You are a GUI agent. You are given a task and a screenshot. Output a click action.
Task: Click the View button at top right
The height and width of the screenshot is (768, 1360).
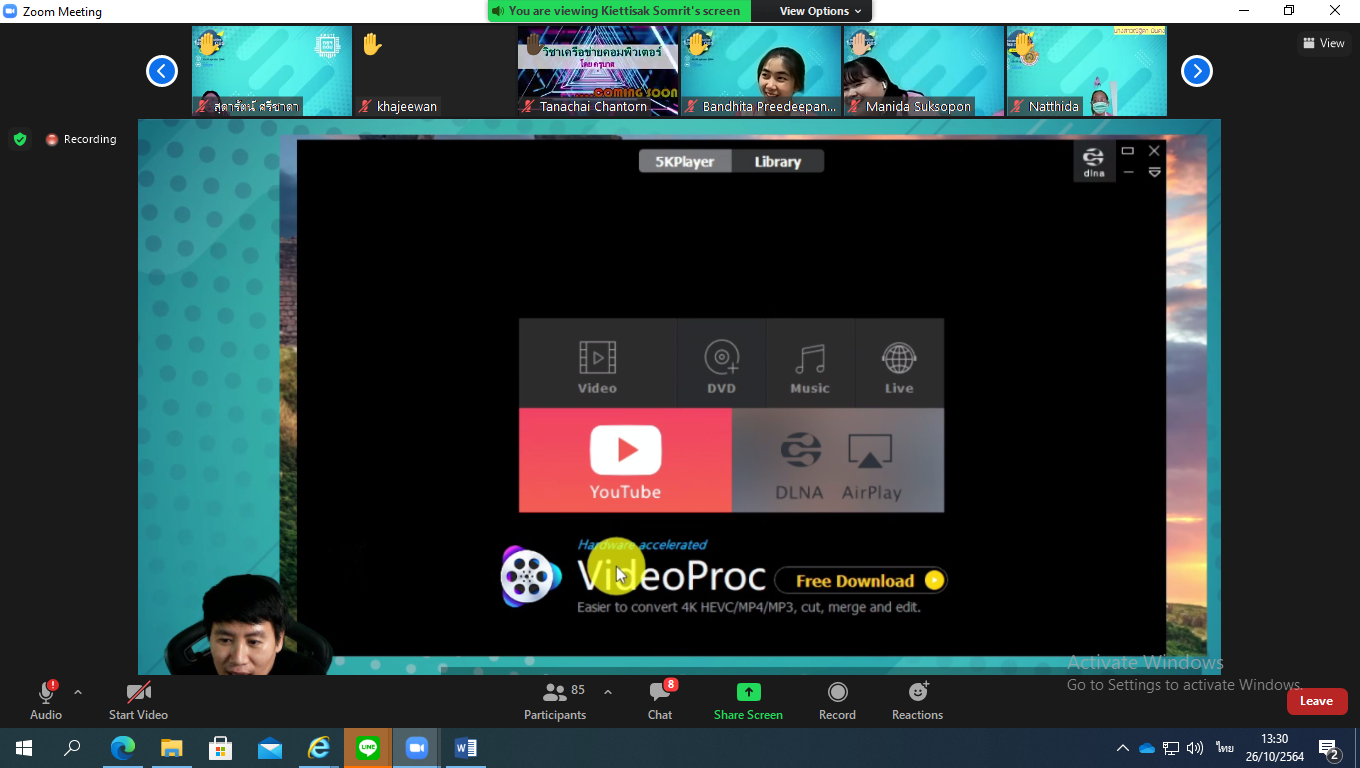pos(1324,43)
